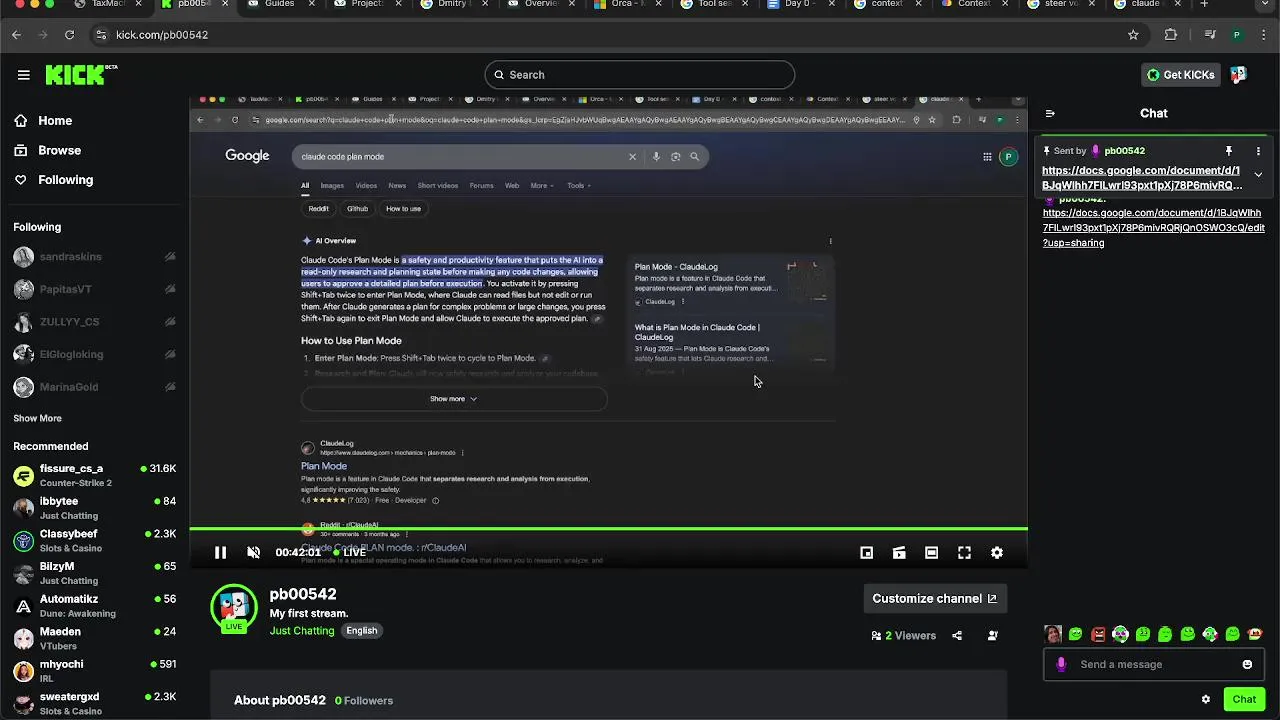This screenshot has height=720, width=1280.
Task: Open Following in the sidebar
Action: [x=65, y=180]
